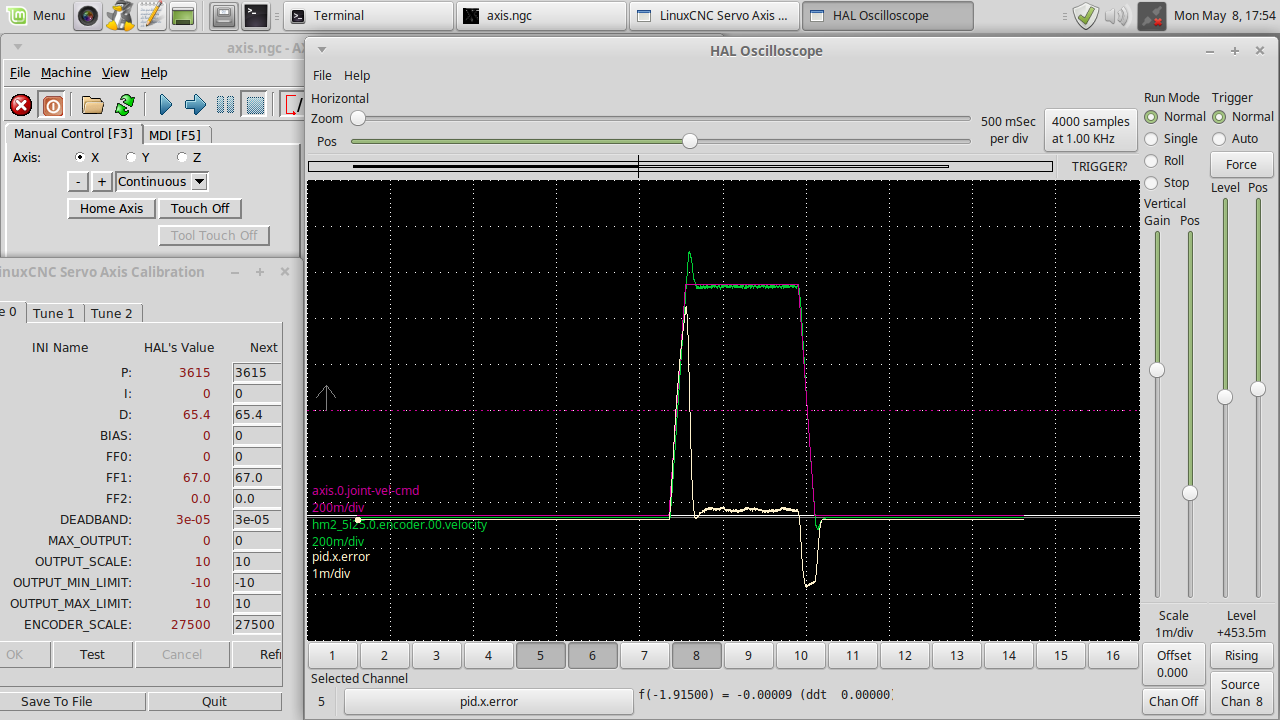Click the green desktop panel launcher
Screen dimensions: 1280x720
tap(183, 15)
